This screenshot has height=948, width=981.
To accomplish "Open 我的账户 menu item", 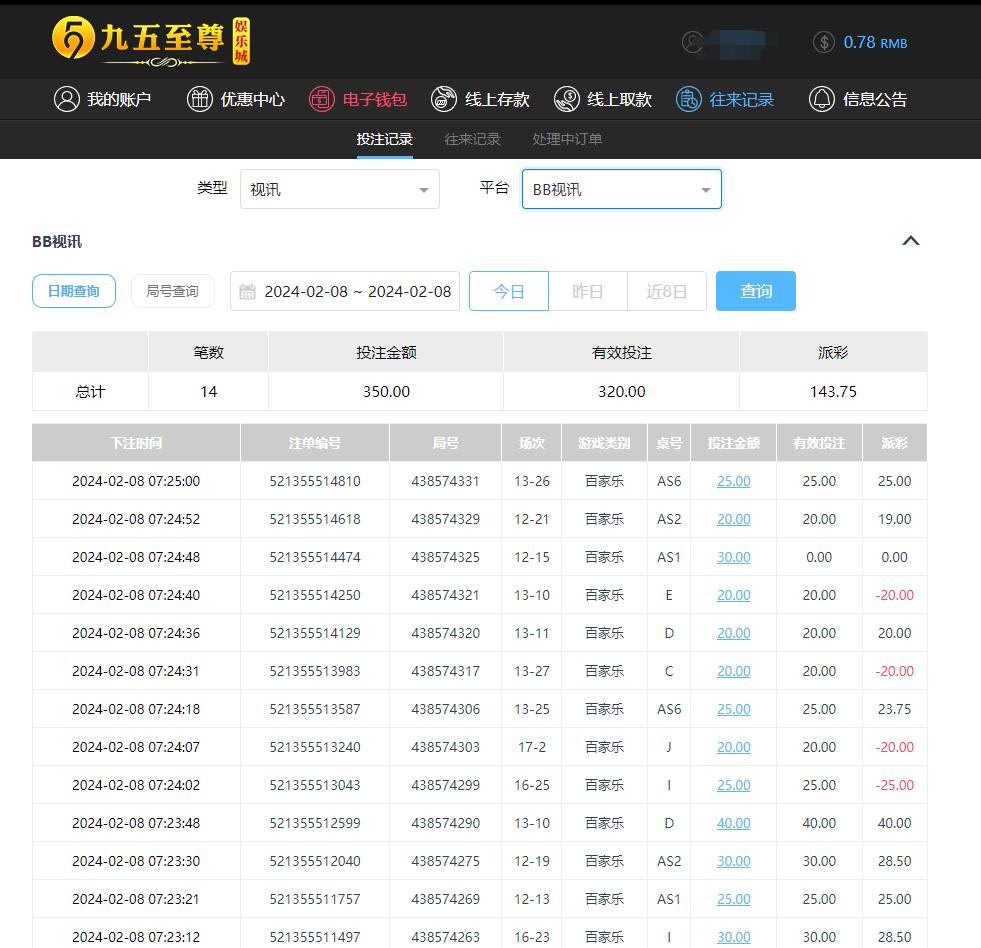I will [x=103, y=99].
